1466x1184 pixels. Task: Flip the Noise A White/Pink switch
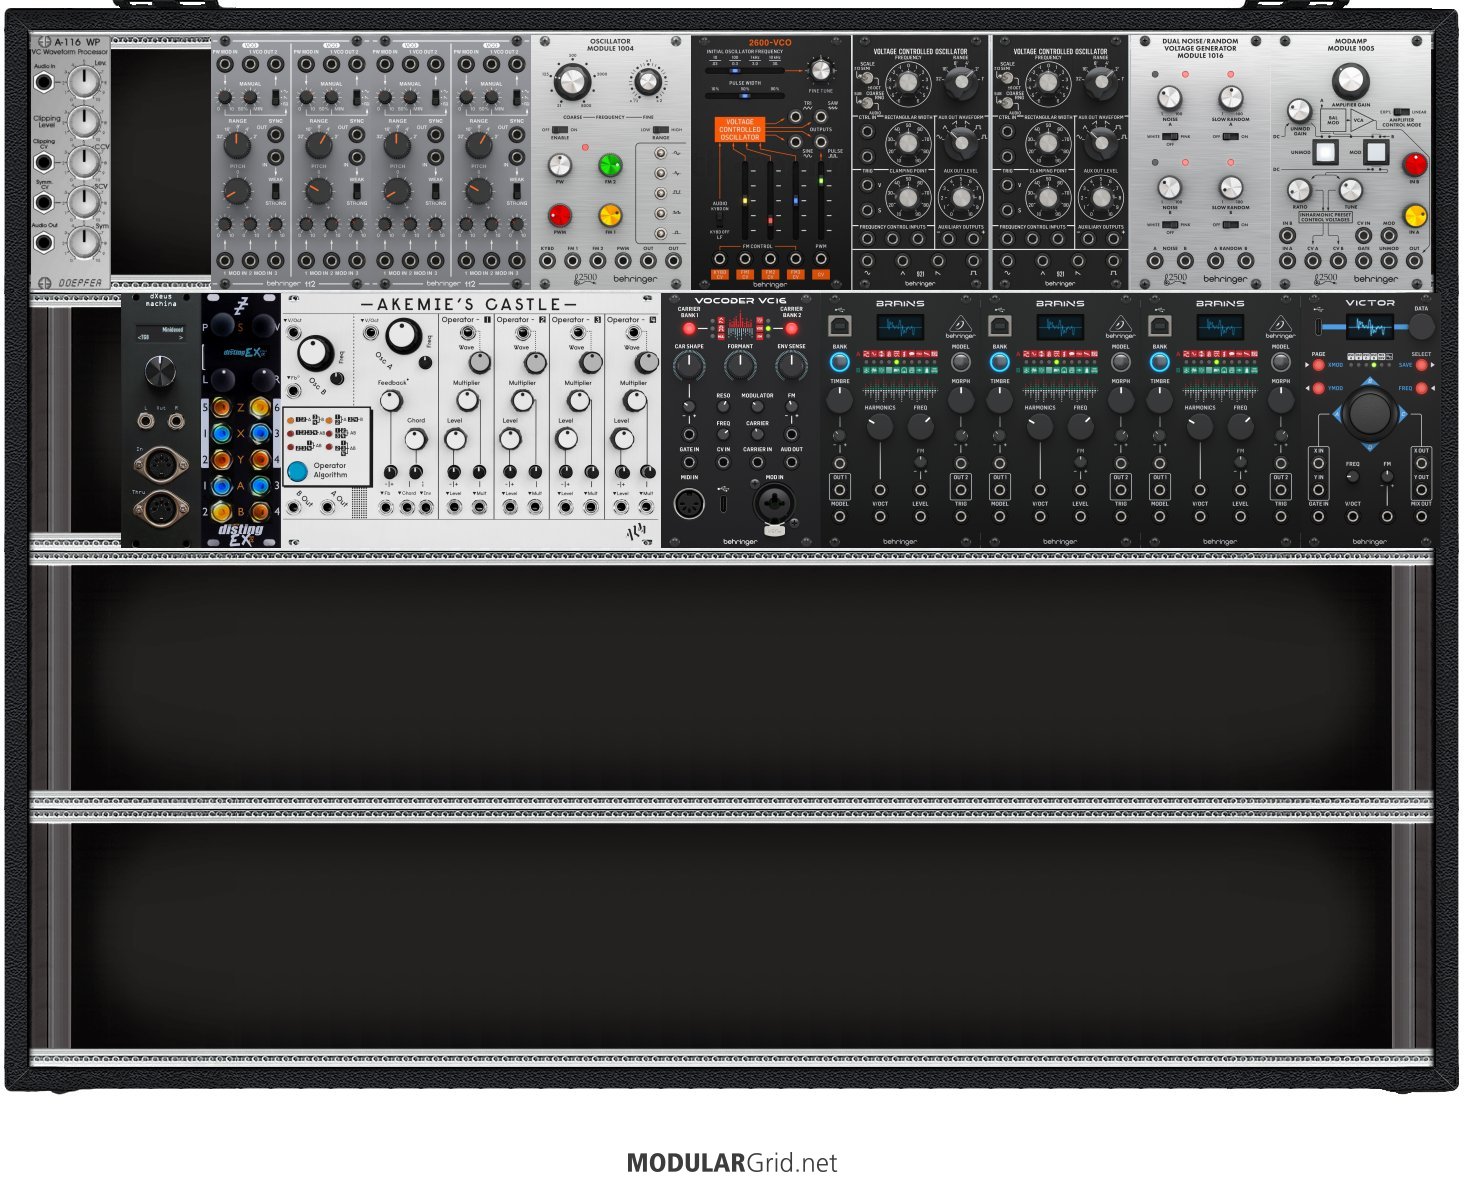(x=1169, y=137)
